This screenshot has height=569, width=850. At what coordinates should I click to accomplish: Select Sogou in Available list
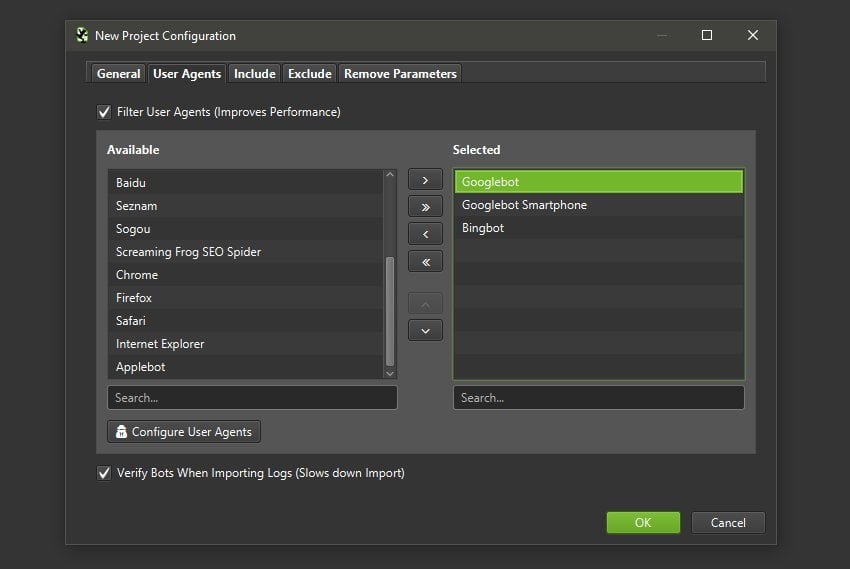click(x=246, y=229)
